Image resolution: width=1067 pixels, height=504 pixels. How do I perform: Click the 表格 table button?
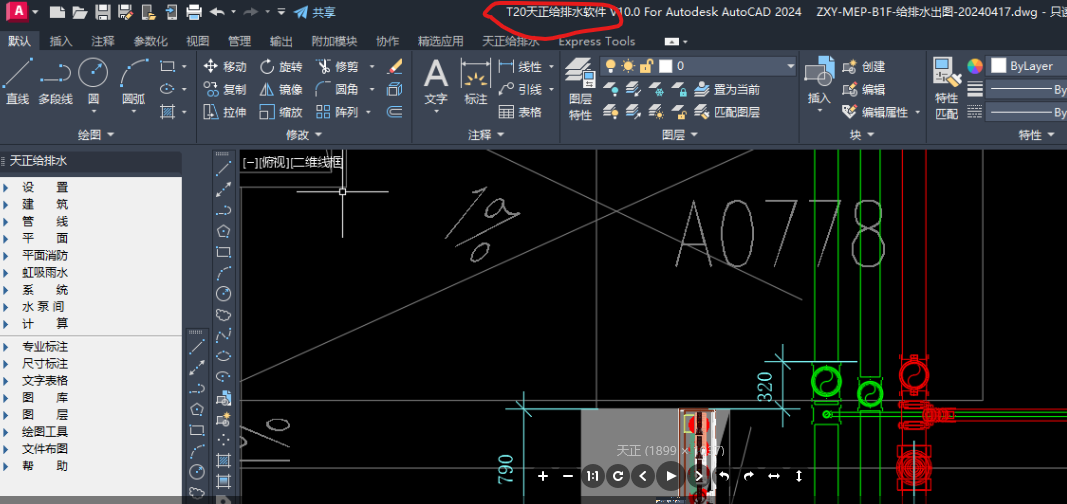click(520, 112)
